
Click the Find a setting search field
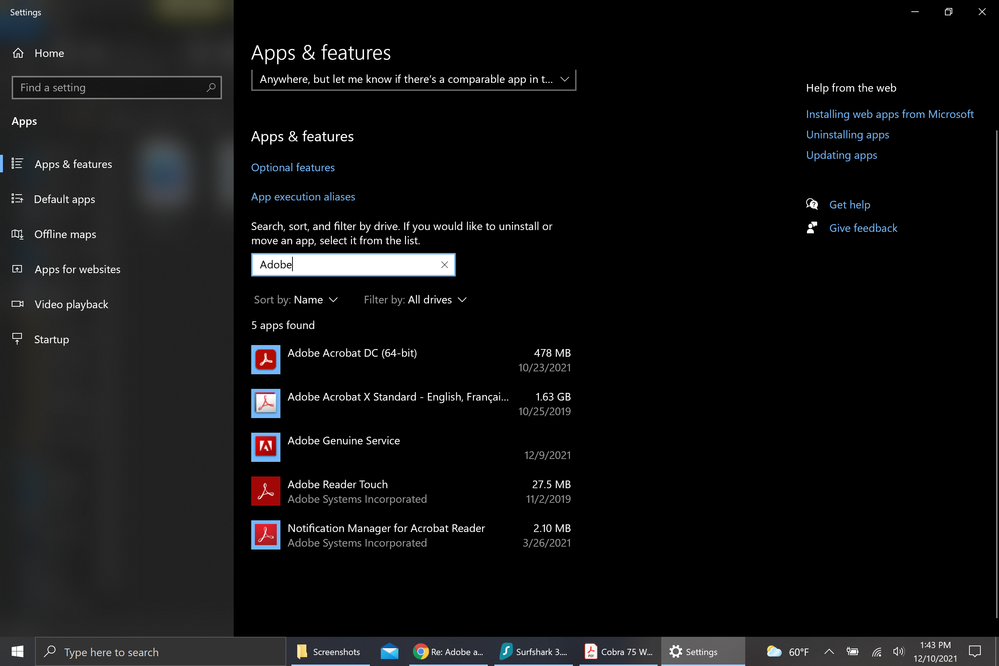[x=117, y=87]
